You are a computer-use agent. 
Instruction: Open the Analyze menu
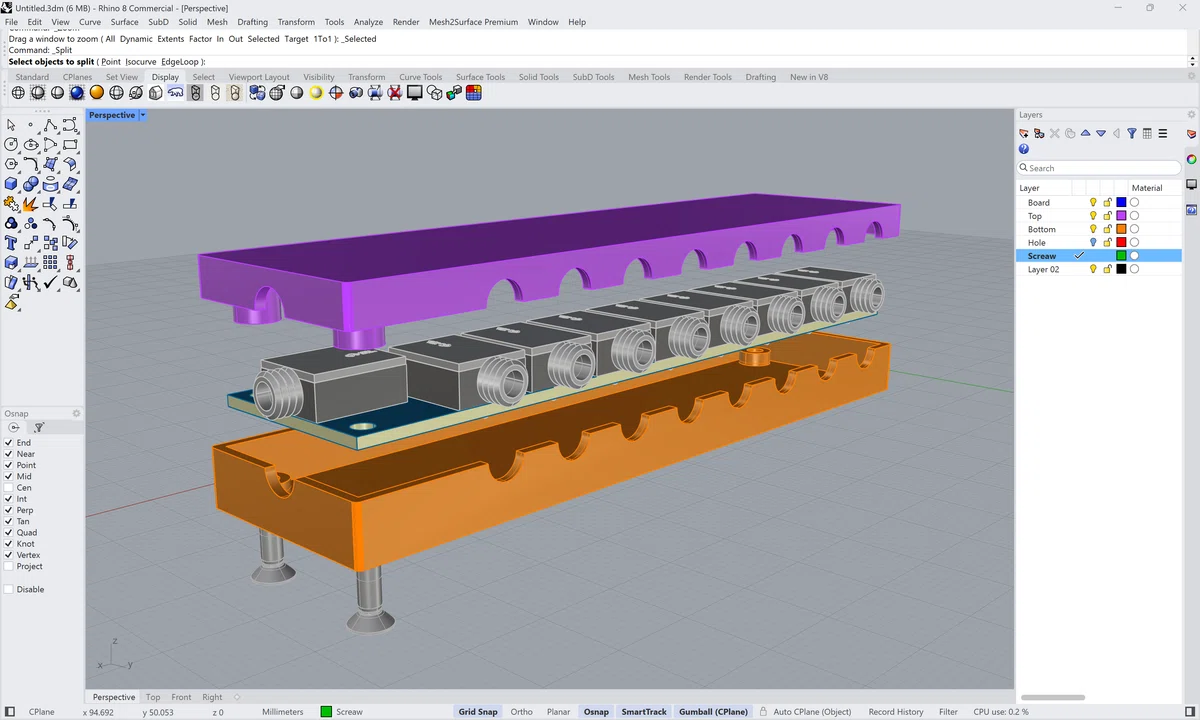pyautogui.click(x=368, y=22)
